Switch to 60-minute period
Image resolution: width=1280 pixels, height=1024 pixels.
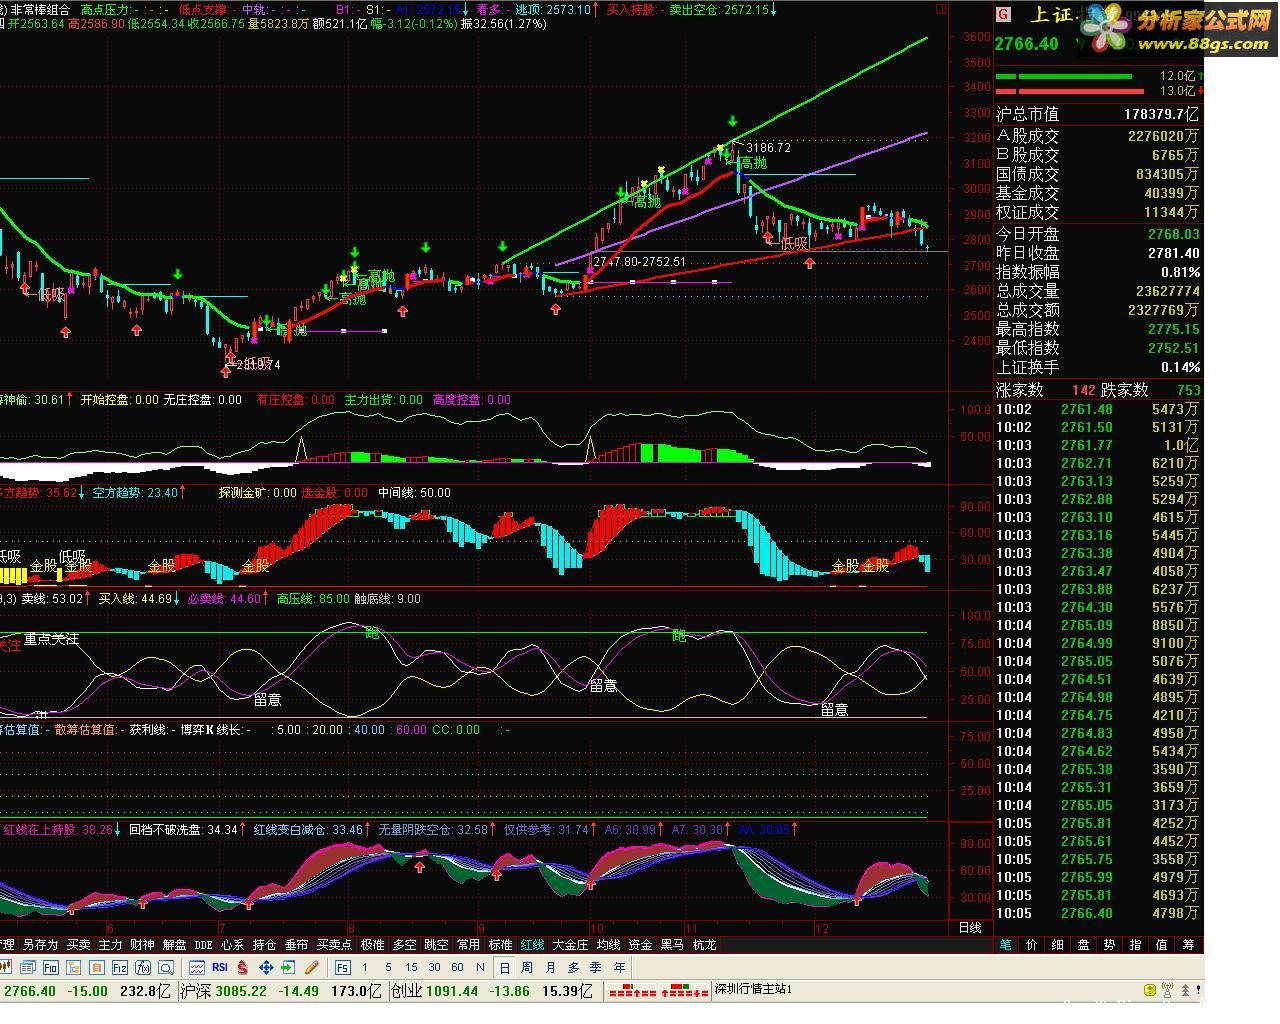tap(457, 967)
